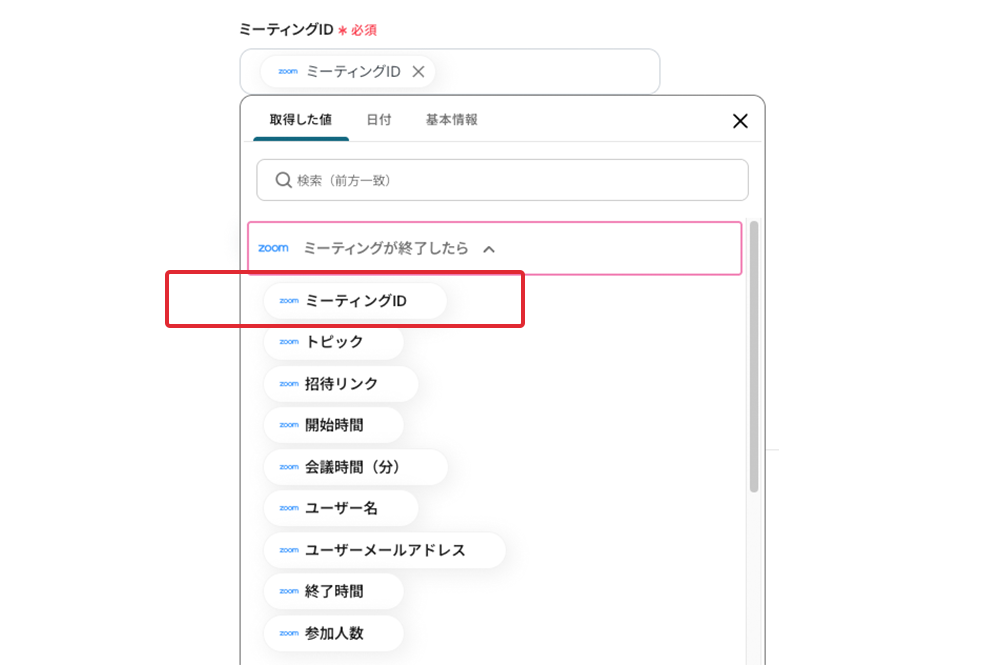Pick the 開始時間 value
The width and height of the screenshot is (1000, 665).
coord(333,425)
